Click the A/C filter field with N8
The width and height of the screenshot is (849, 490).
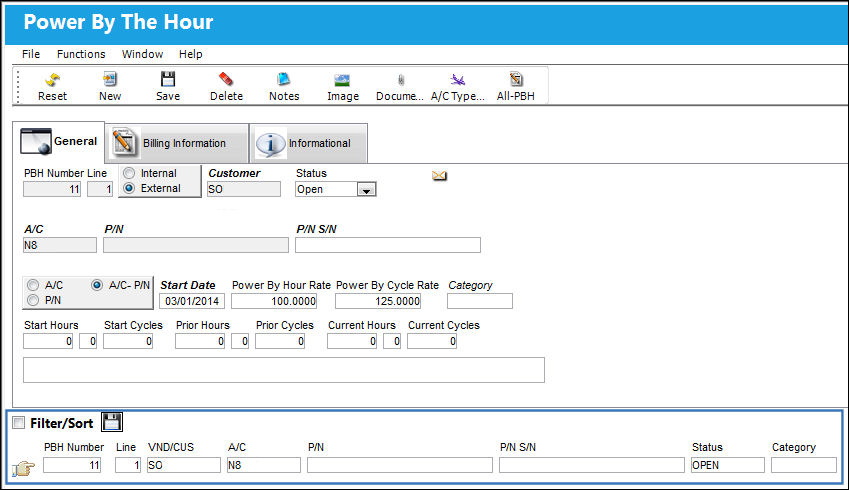(264, 465)
